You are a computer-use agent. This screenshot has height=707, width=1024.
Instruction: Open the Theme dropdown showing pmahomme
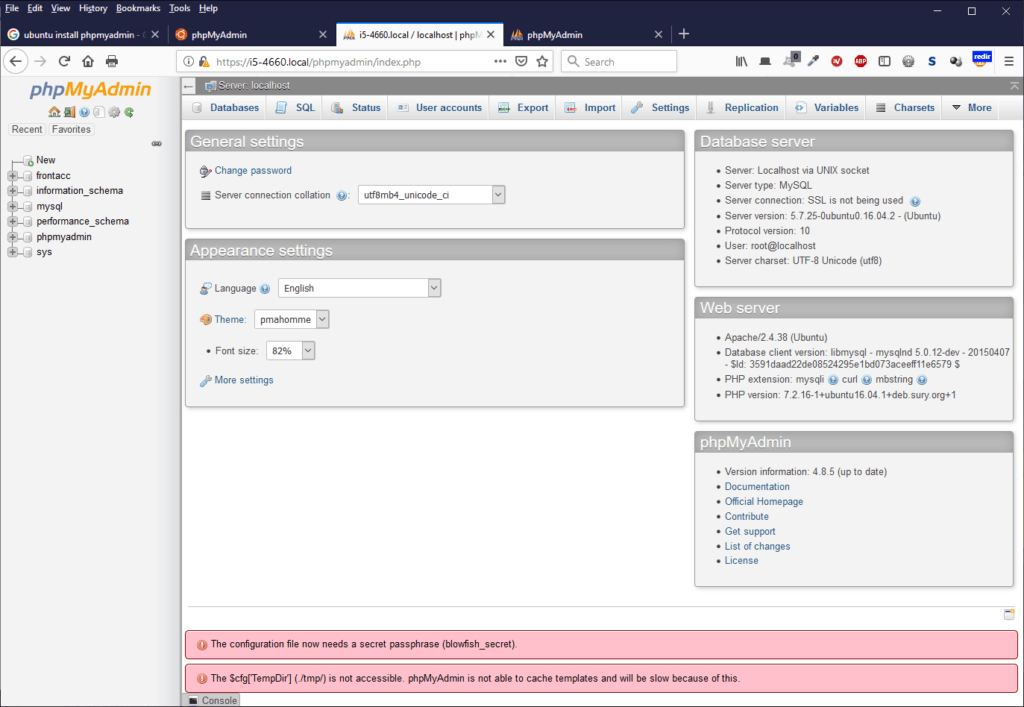tap(291, 319)
